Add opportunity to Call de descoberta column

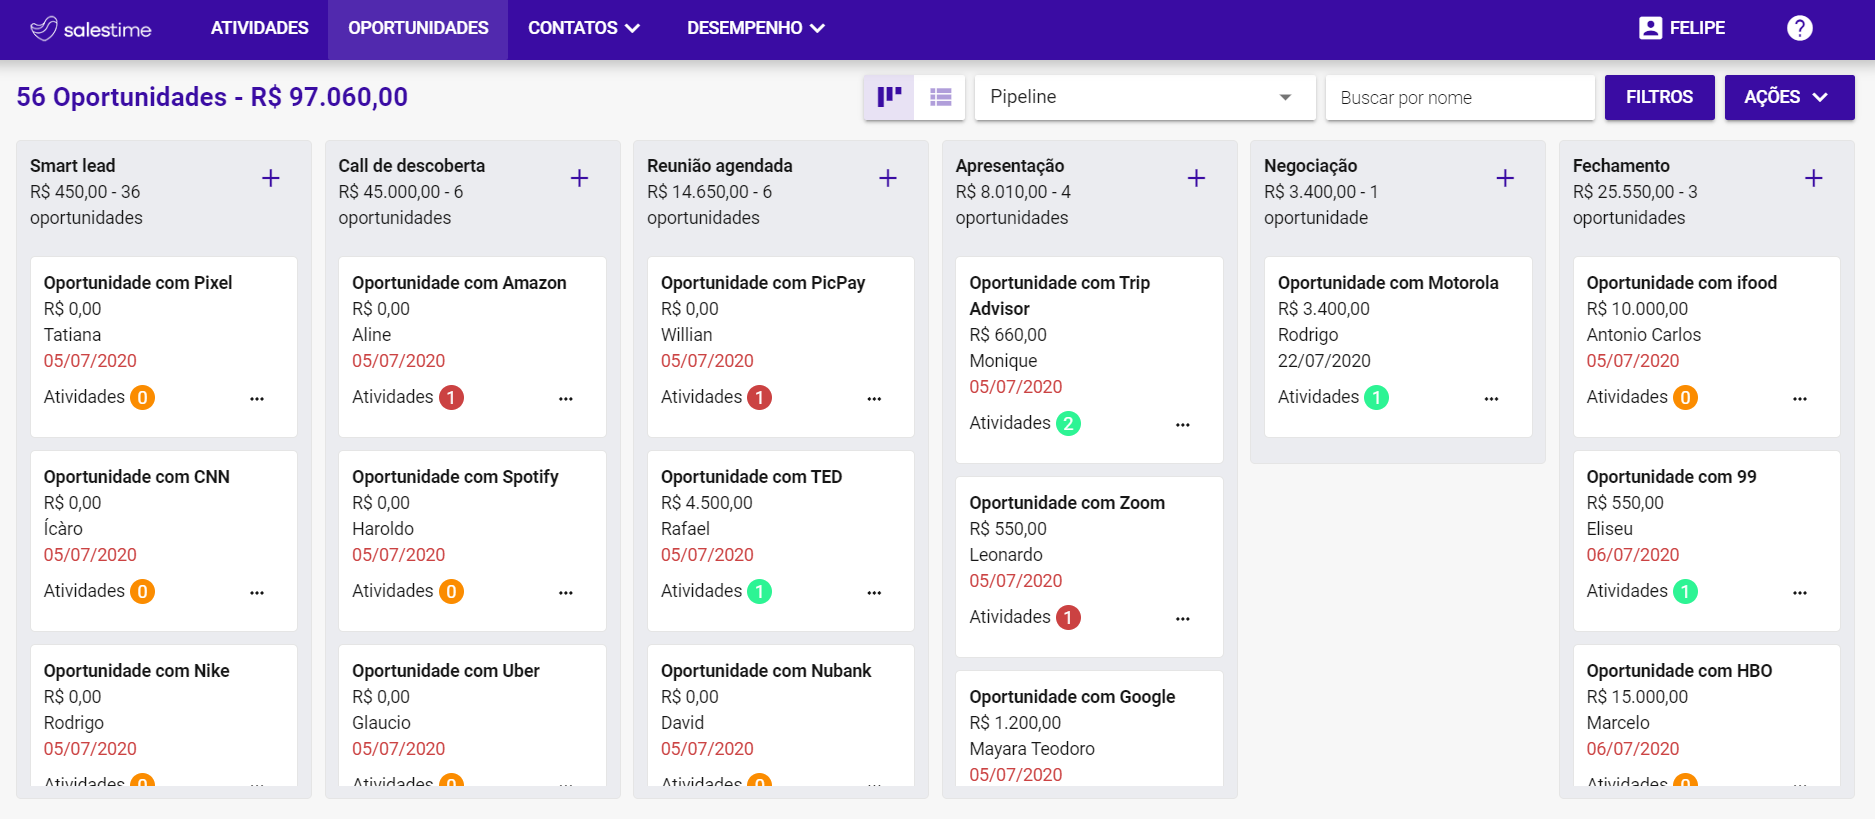point(579,178)
